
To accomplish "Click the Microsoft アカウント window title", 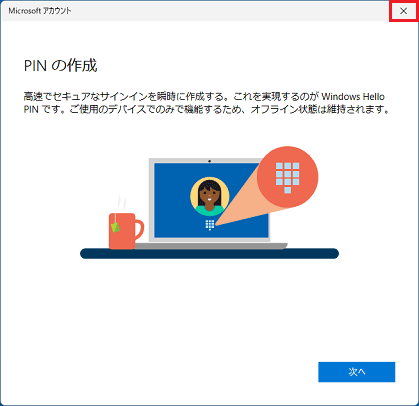I will click(x=40, y=11).
